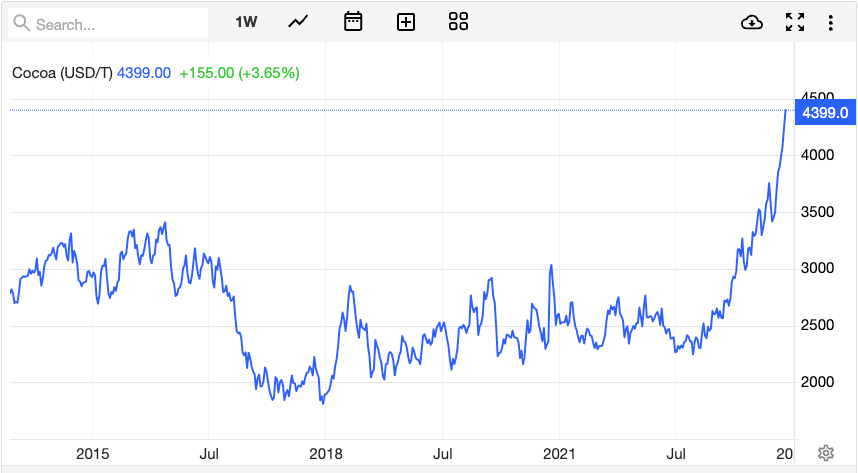Toggle fullscreen with the expand arrows icon
Image resolution: width=858 pixels, height=473 pixels.
795,22
